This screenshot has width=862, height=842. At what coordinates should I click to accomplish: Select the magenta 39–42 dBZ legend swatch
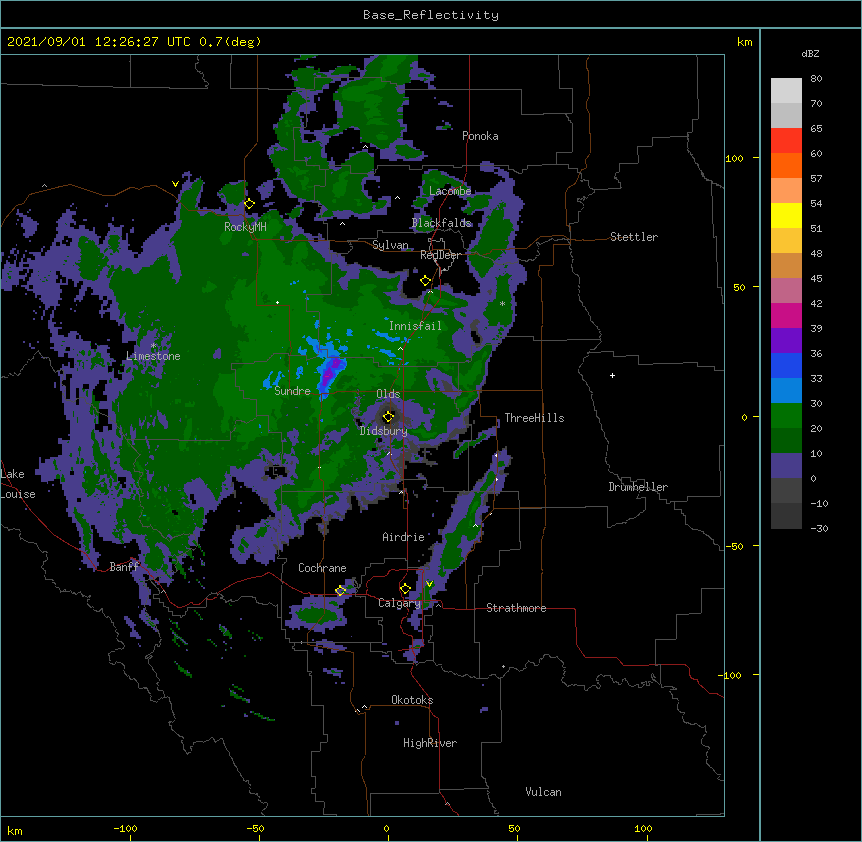pos(786,315)
